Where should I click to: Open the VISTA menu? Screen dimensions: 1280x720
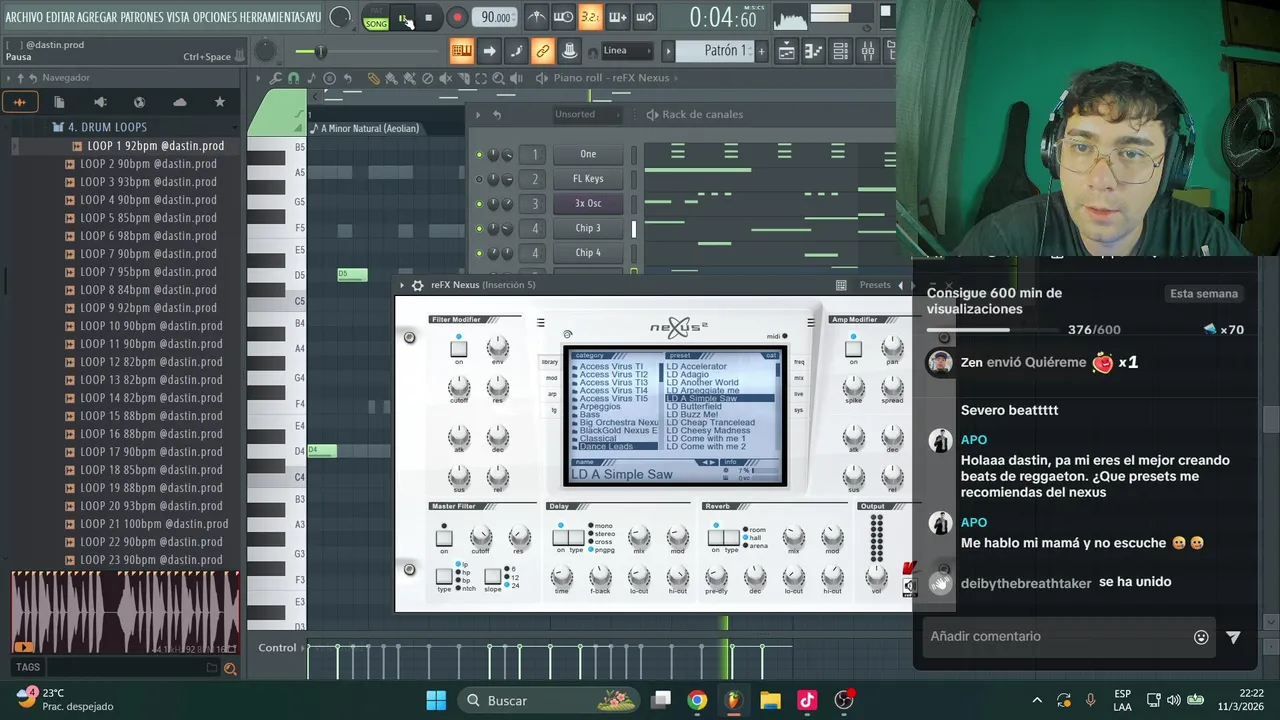click(x=178, y=17)
